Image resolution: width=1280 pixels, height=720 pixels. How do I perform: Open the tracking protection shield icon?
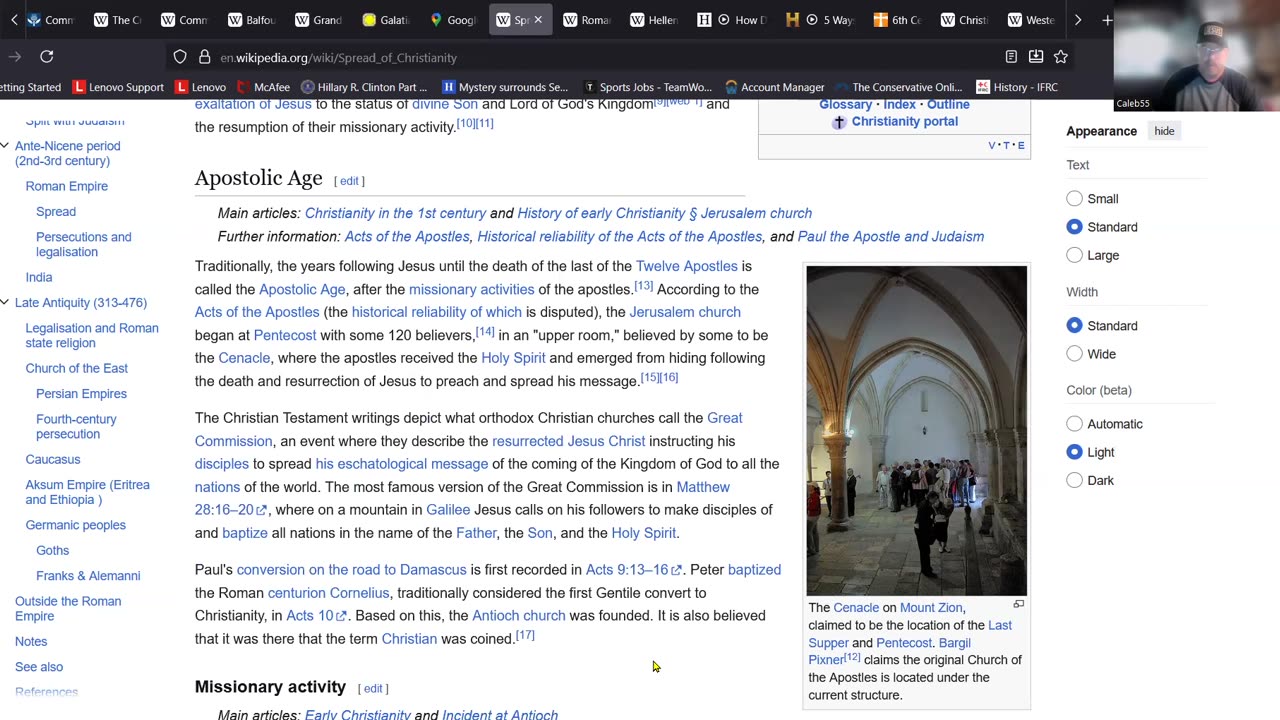click(180, 57)
